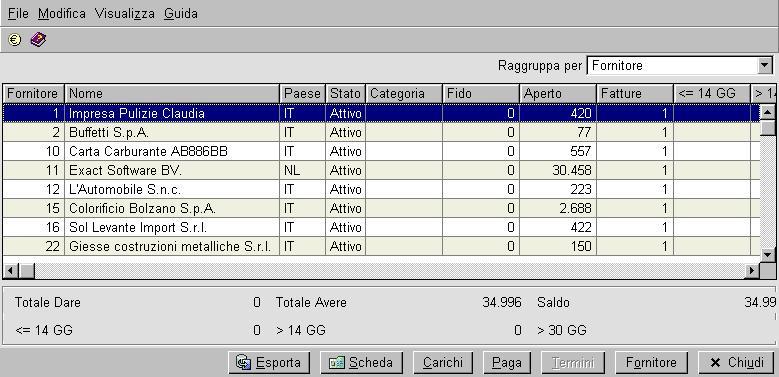Click the NL country cell

click(x=303, y=170)
